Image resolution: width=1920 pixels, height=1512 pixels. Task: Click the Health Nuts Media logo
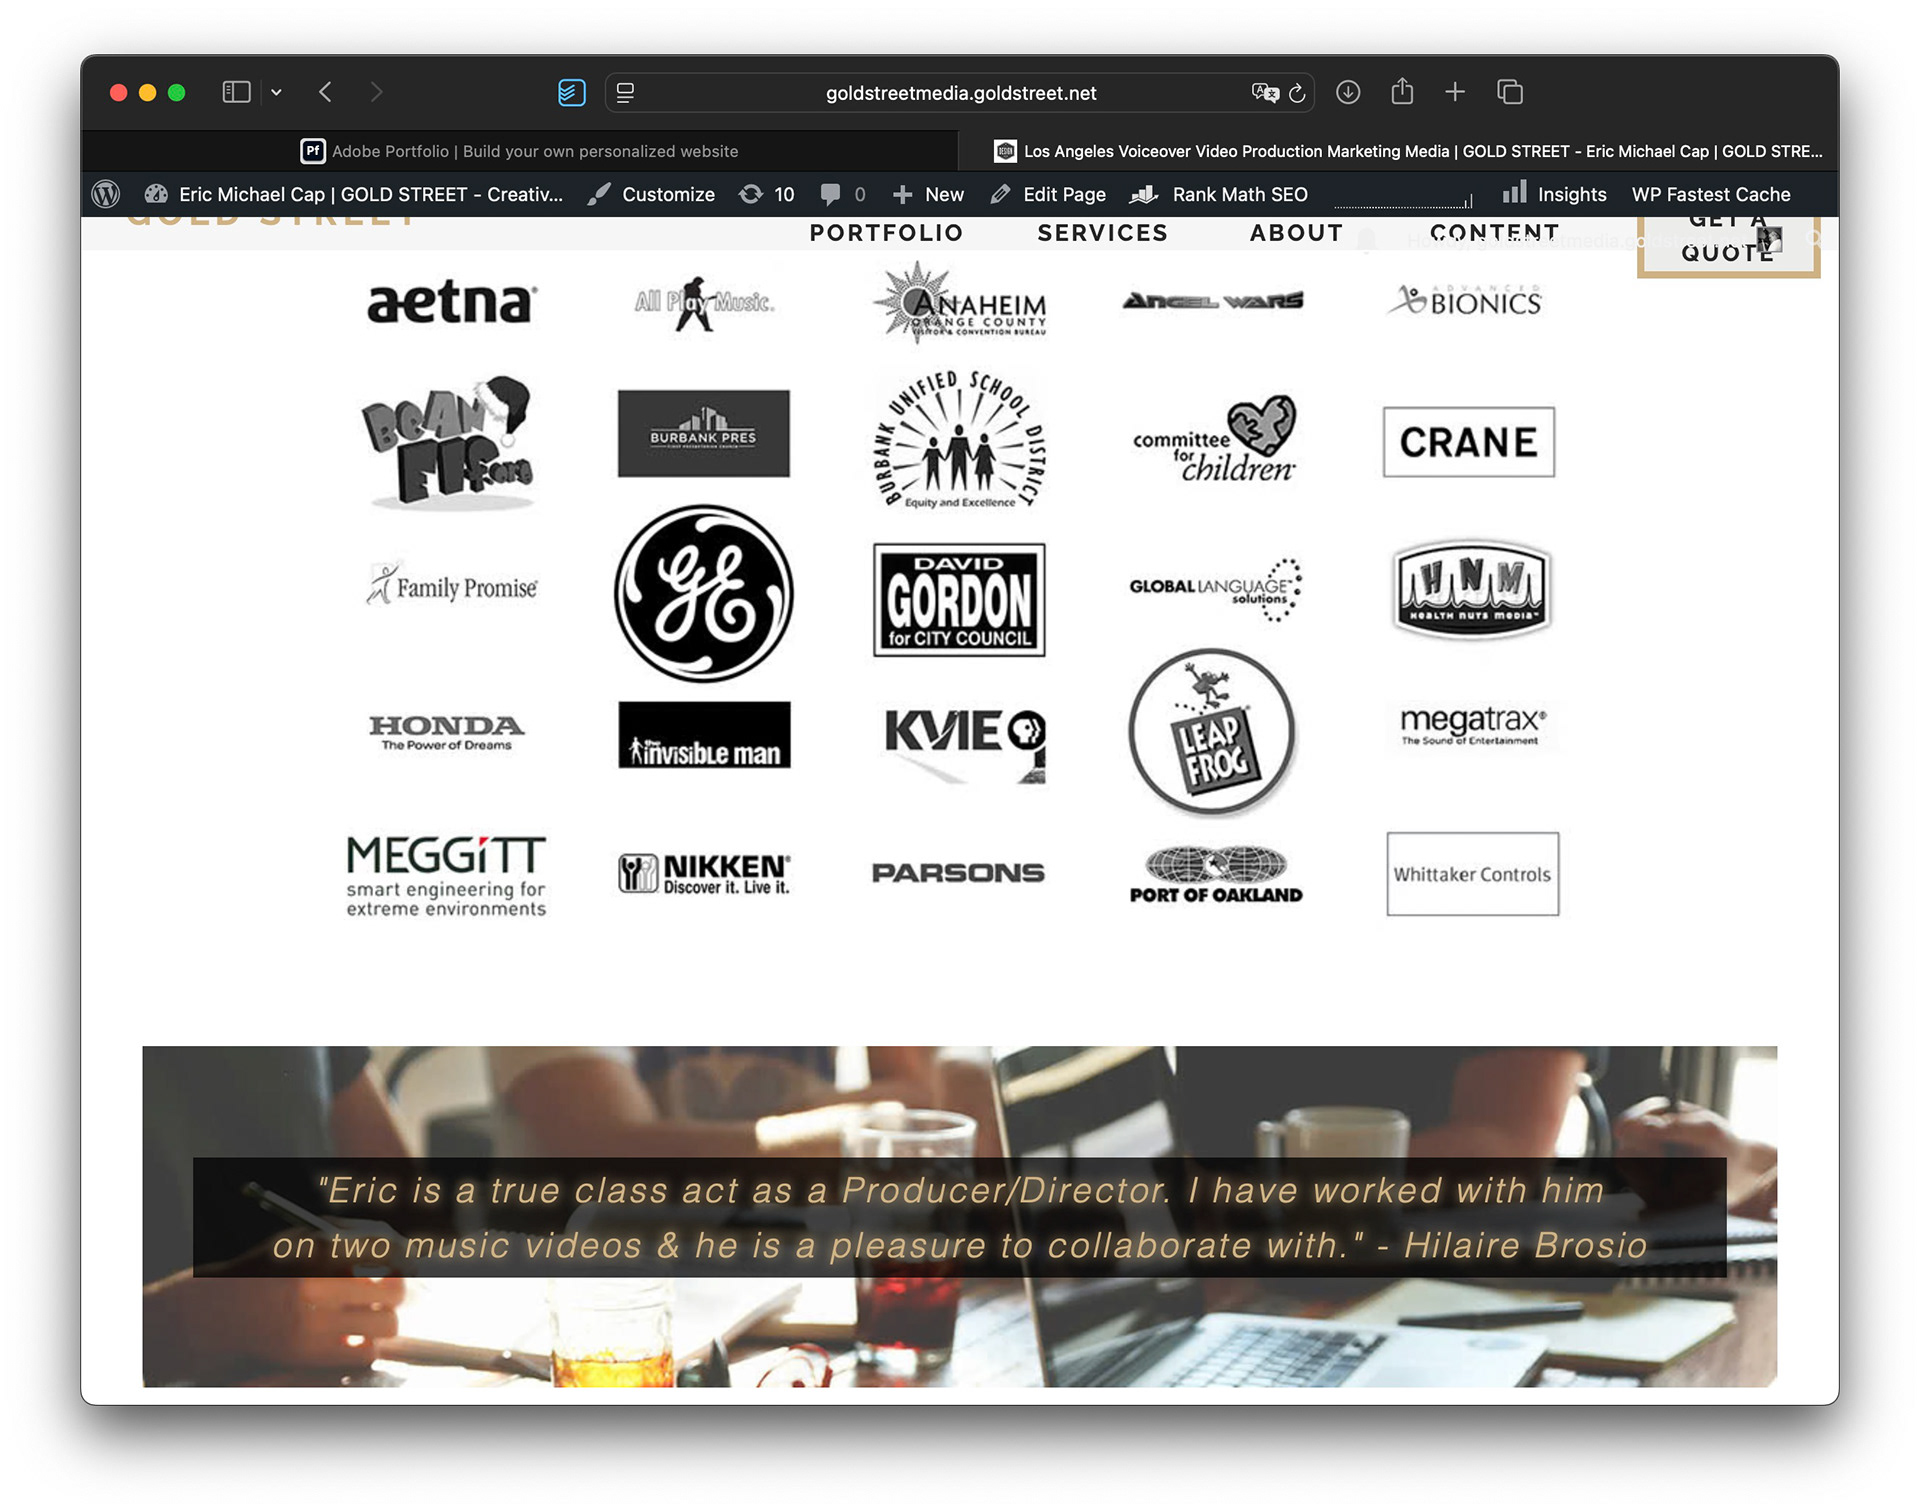point(1471,589)
